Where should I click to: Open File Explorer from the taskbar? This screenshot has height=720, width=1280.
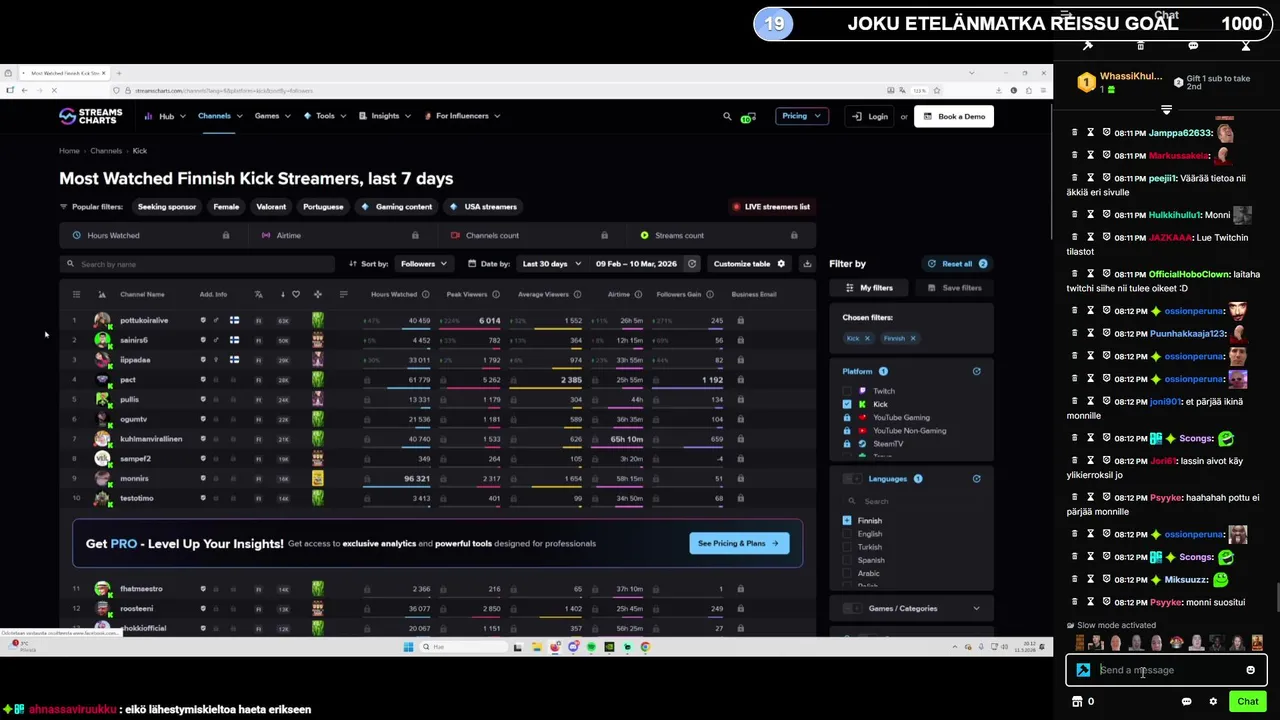pyautogui.click(x=536, y=647)
